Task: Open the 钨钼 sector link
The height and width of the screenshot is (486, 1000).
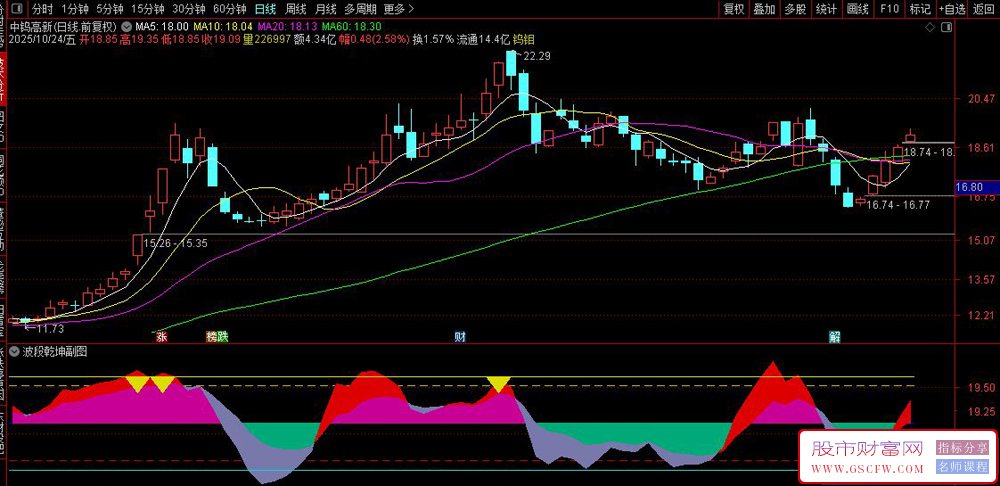Action: [523, 39]
